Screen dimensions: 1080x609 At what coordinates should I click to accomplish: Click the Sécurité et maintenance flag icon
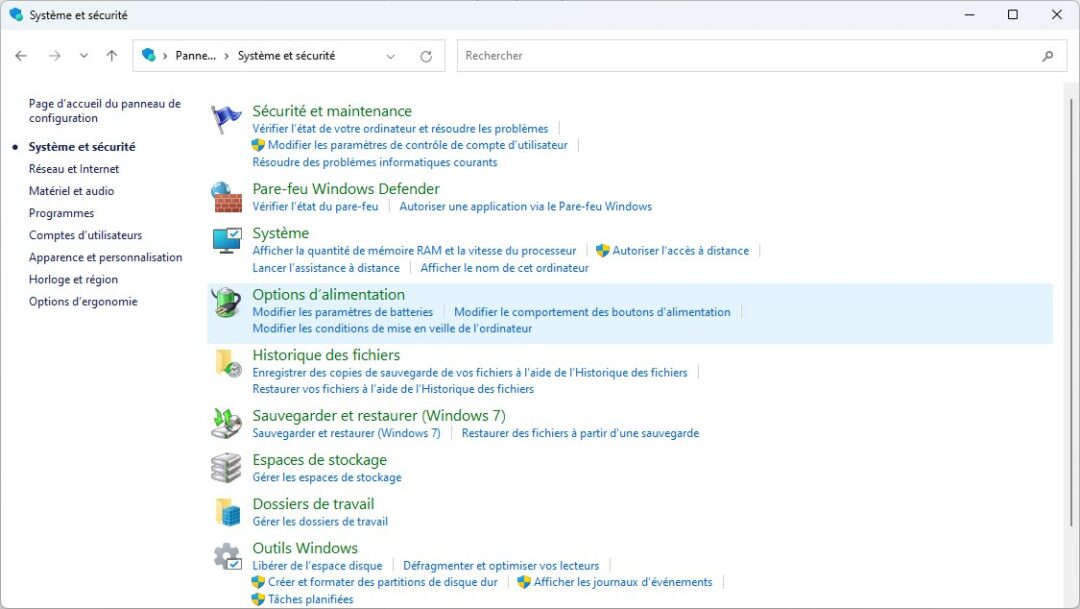pos(226,118)
